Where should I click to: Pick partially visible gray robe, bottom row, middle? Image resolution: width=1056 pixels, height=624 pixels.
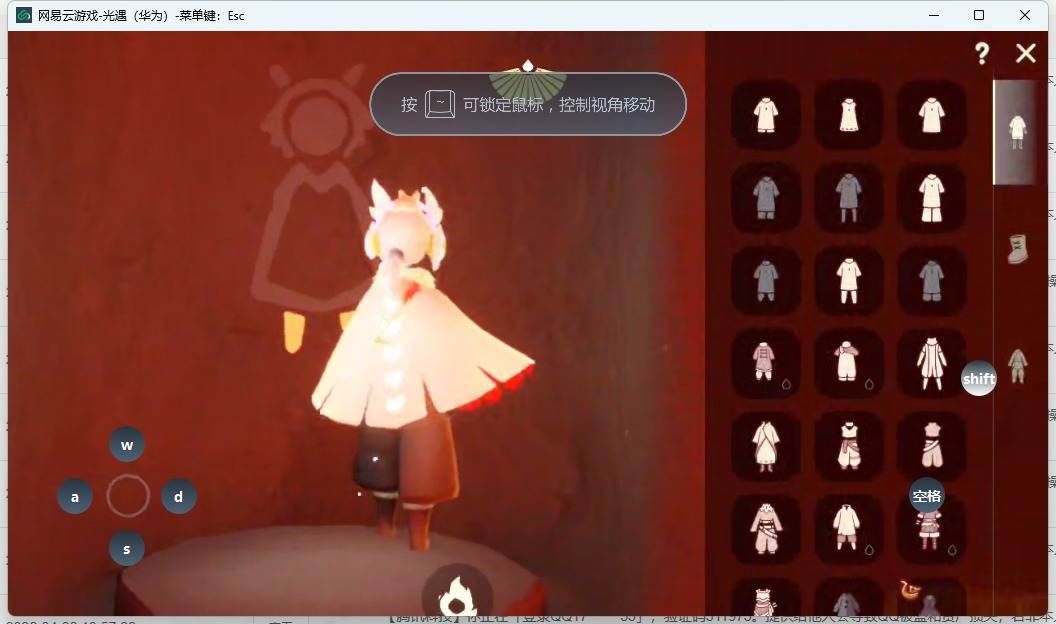tap(849, 599)
